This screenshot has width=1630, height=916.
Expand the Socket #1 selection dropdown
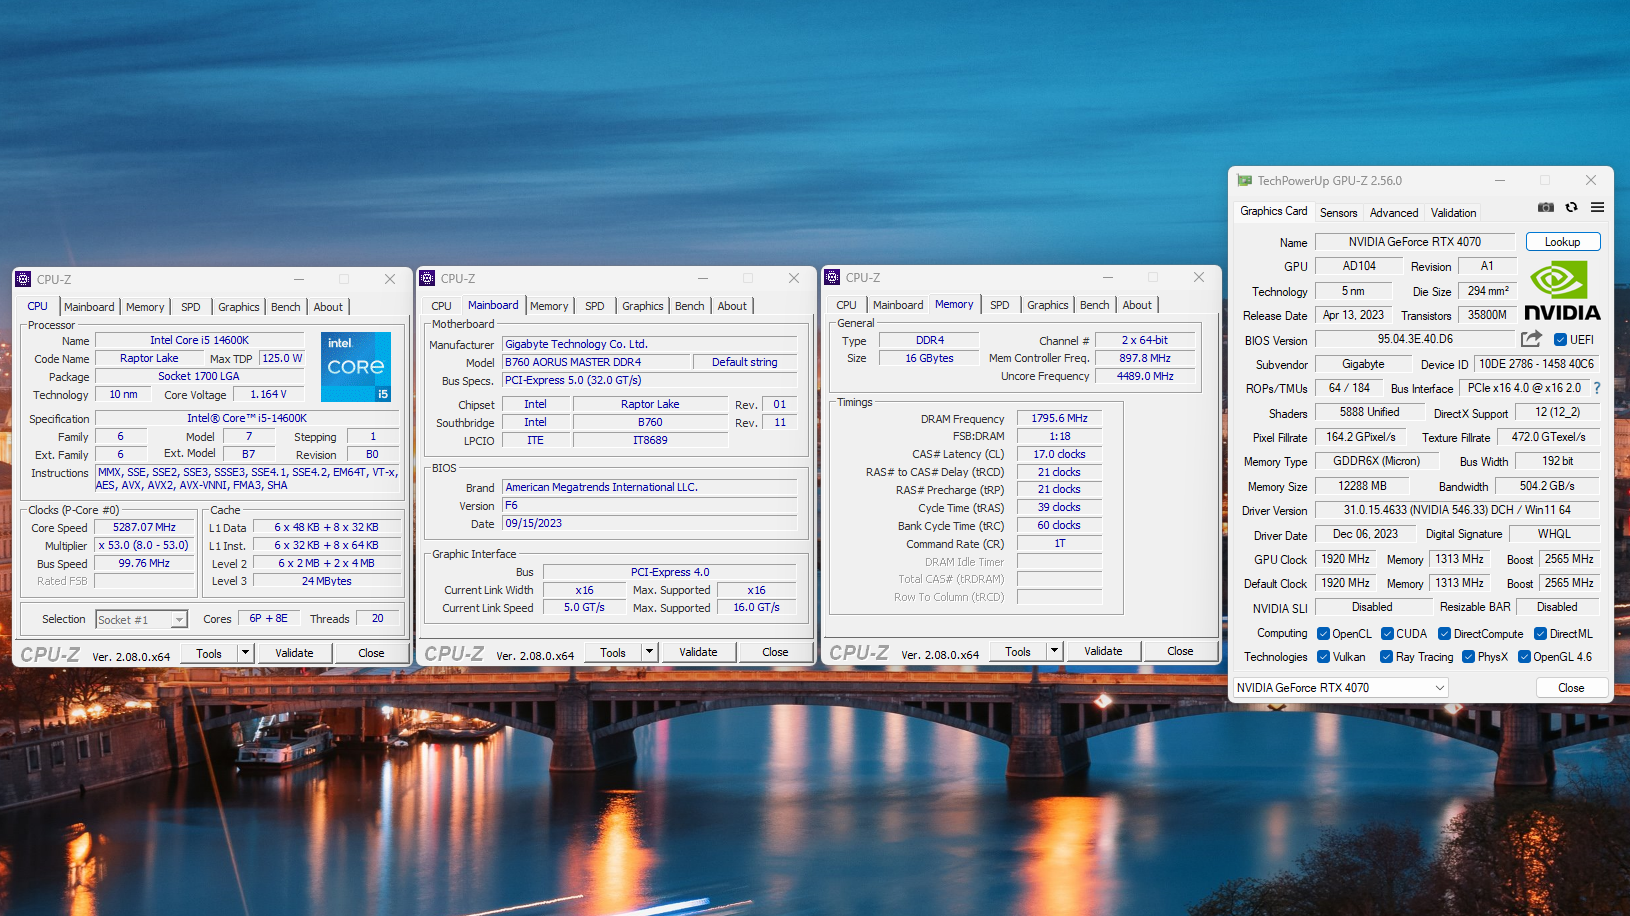click(178, 620)
